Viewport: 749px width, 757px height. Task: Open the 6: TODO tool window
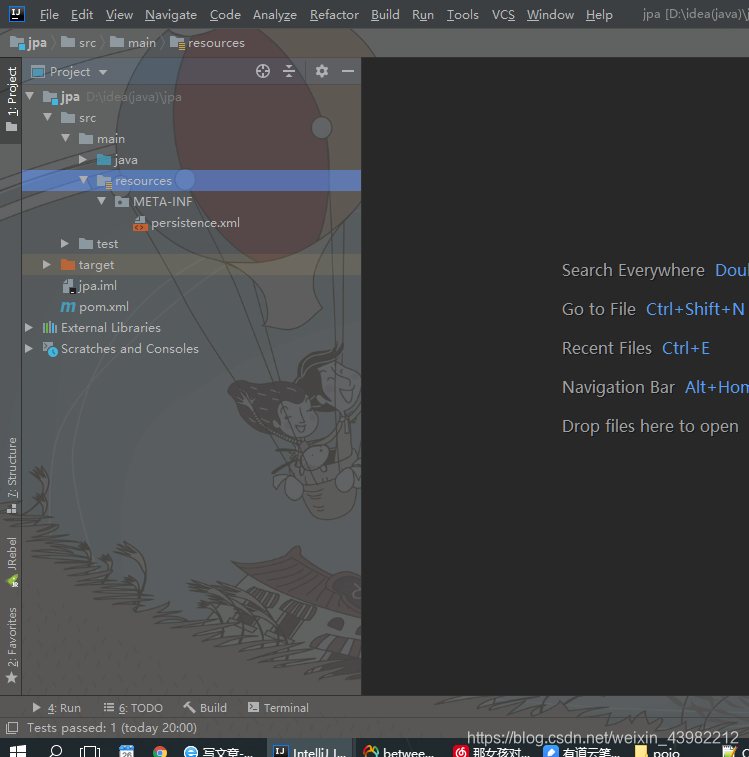point(133,708)
